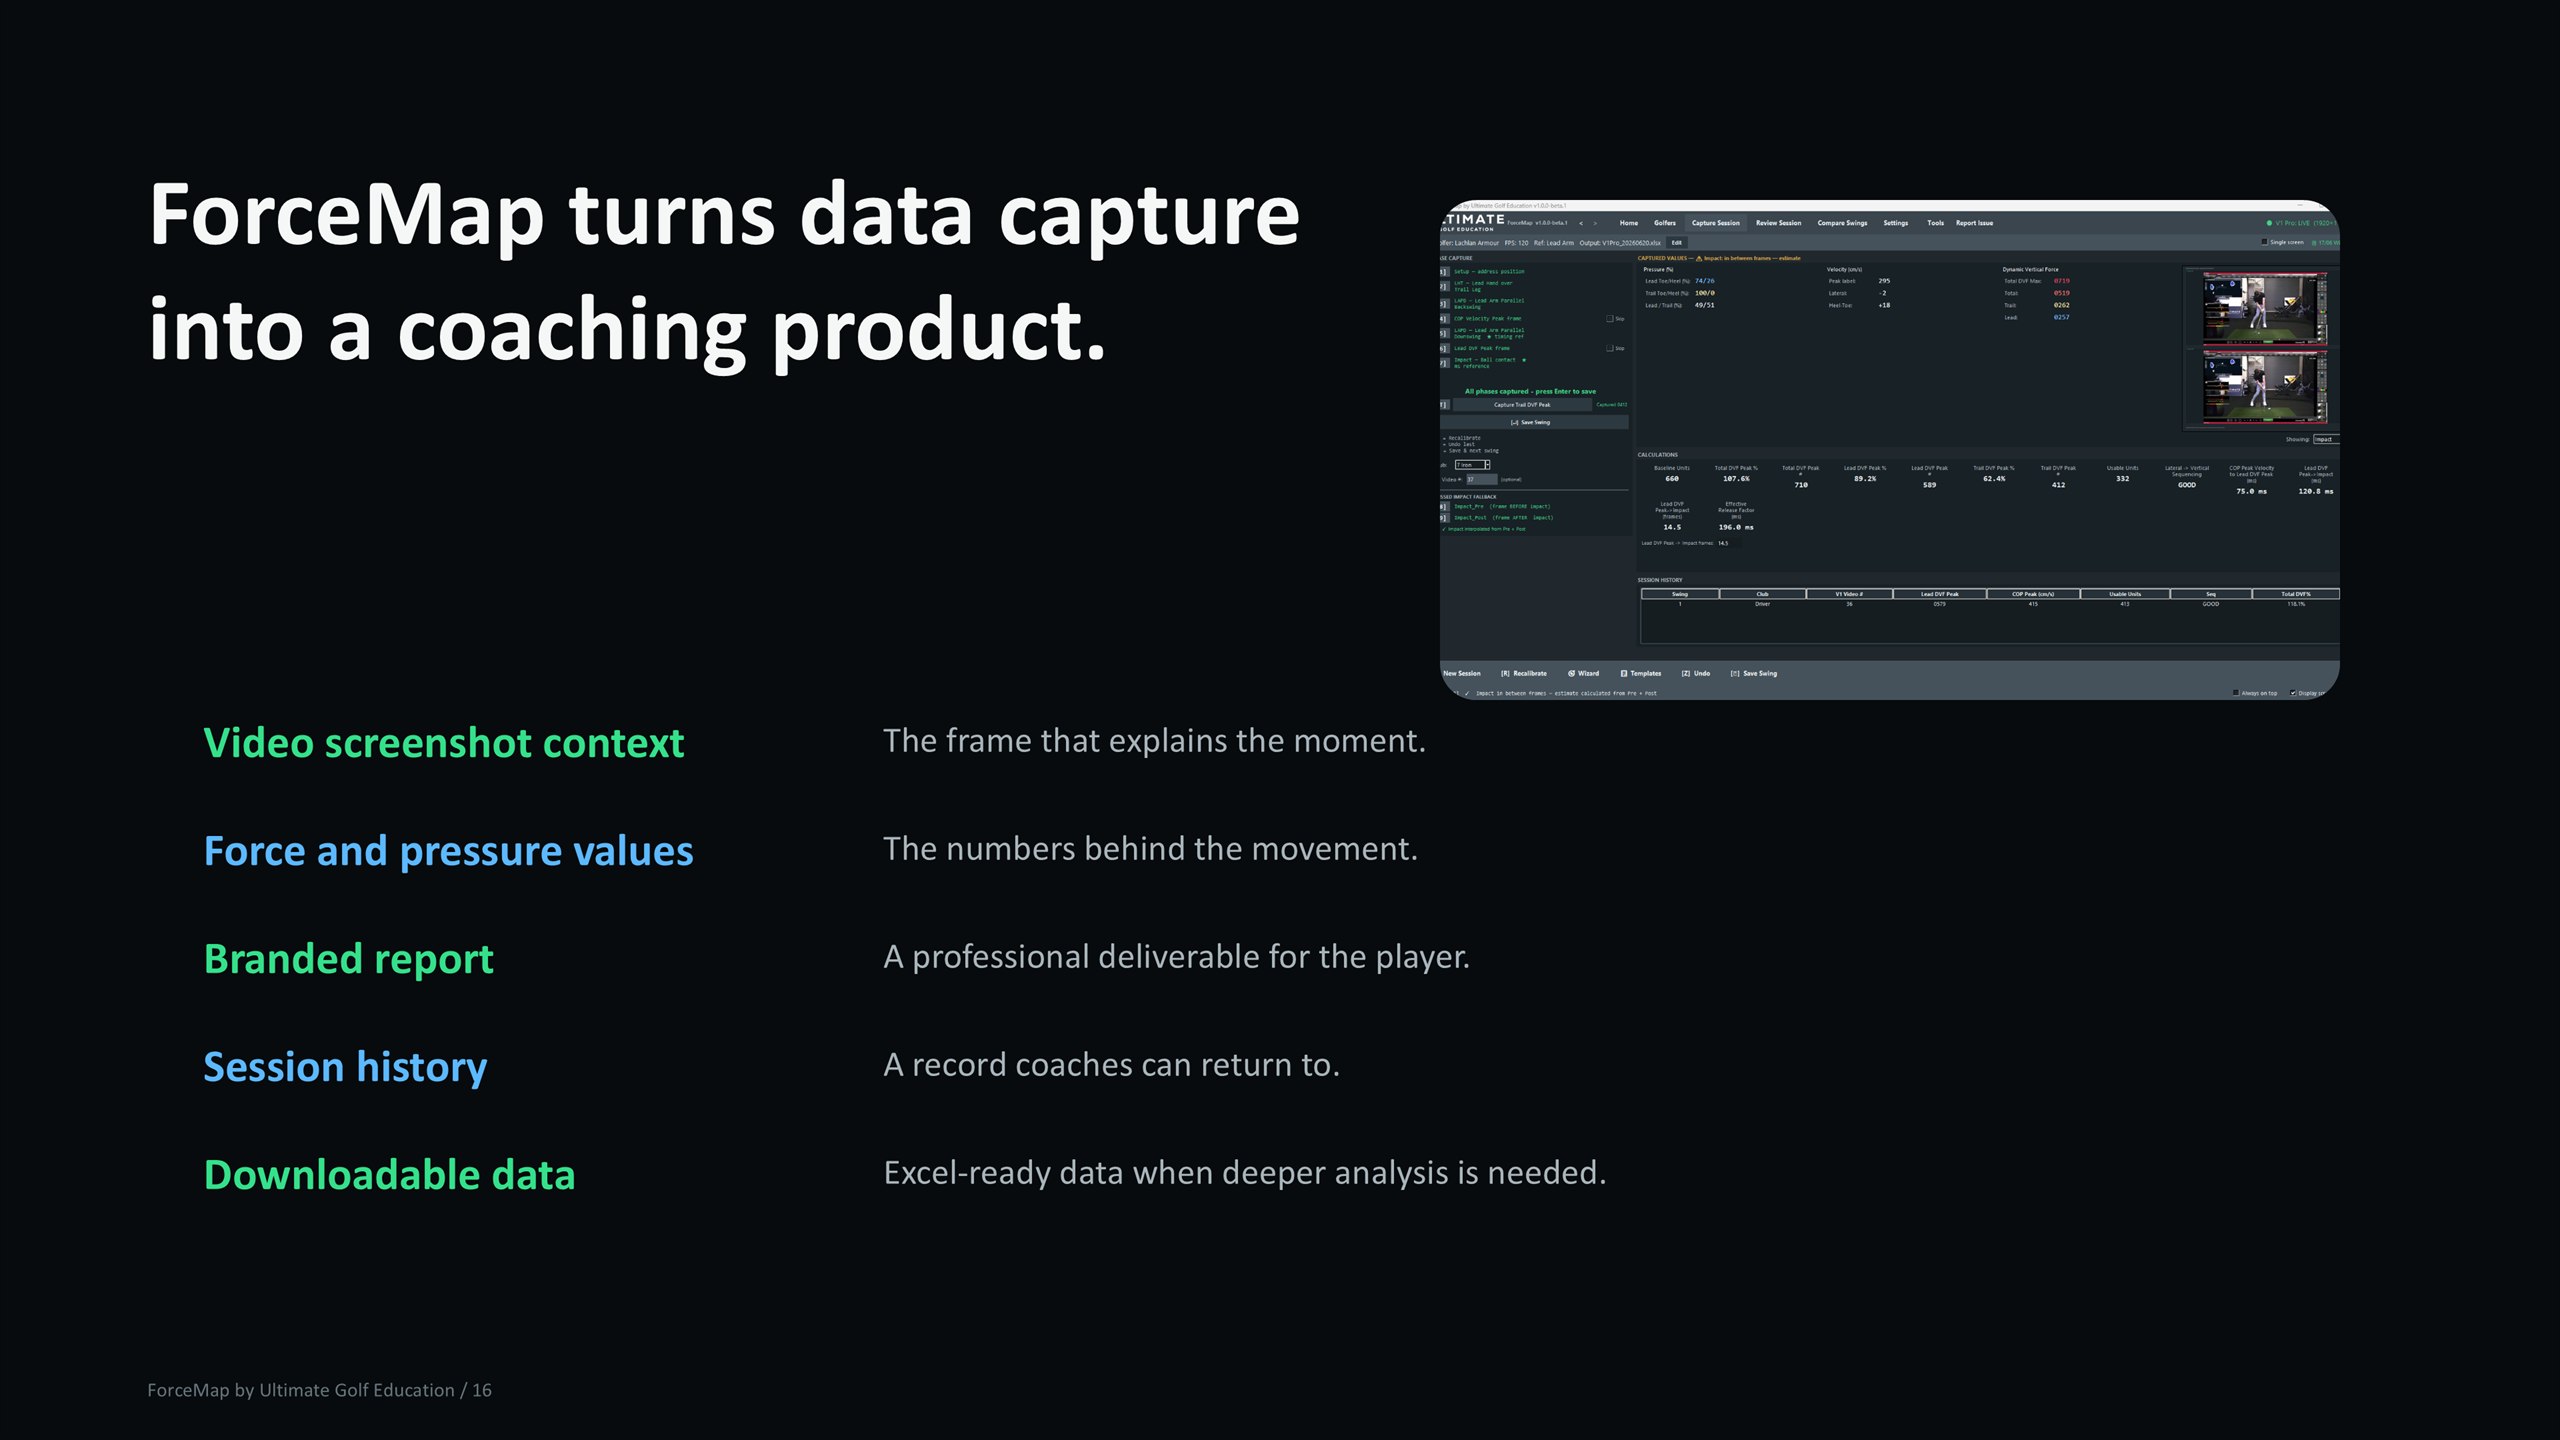Click the back navigation arrow icon
The height and width of the screenshot is (1440, 2560).
(x=1581, y=223)
